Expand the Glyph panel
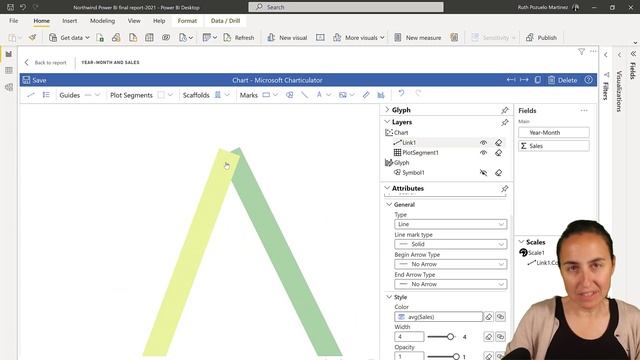The height and width of the screenshot is (360, 640). coord(387,110)
